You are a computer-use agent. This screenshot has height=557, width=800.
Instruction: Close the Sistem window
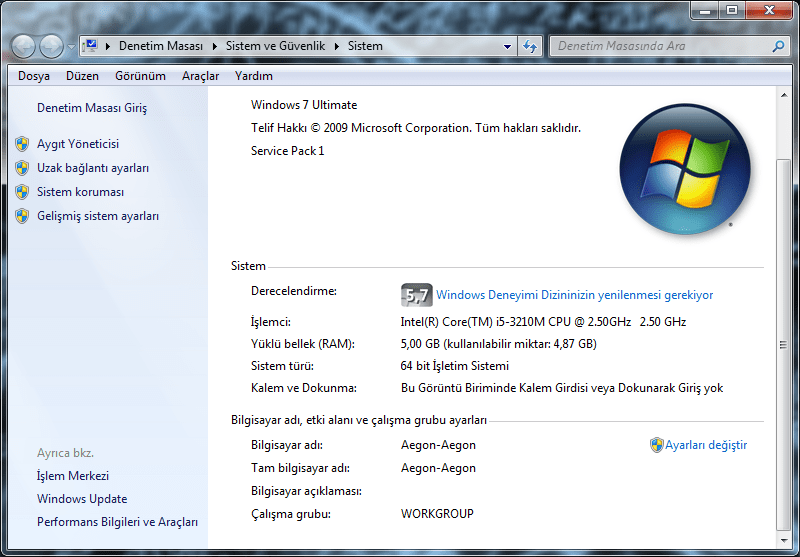pos(769,11)
